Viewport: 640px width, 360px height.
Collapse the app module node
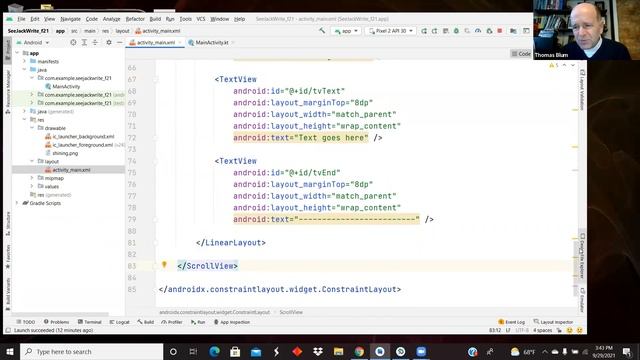(17, 53)
